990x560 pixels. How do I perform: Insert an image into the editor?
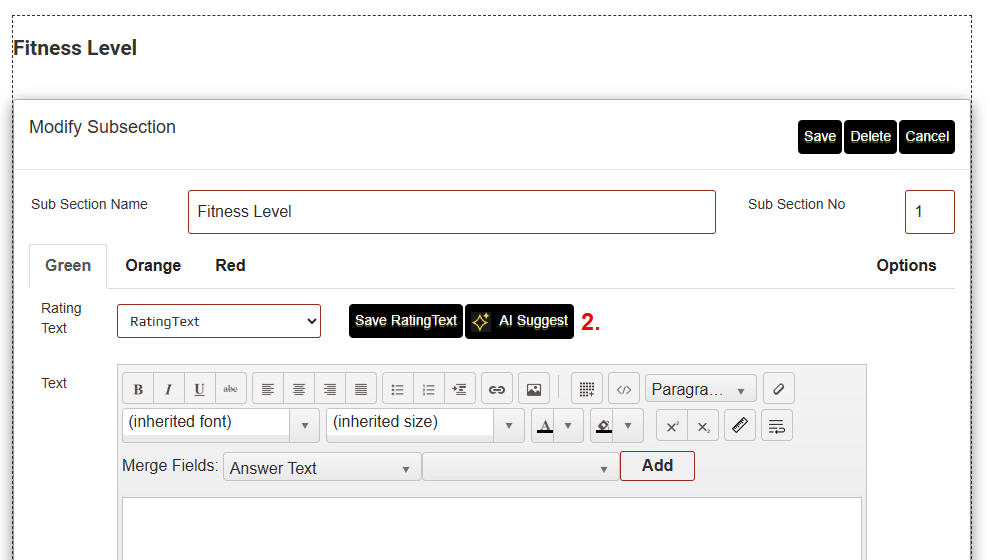(x=534, y=389)
